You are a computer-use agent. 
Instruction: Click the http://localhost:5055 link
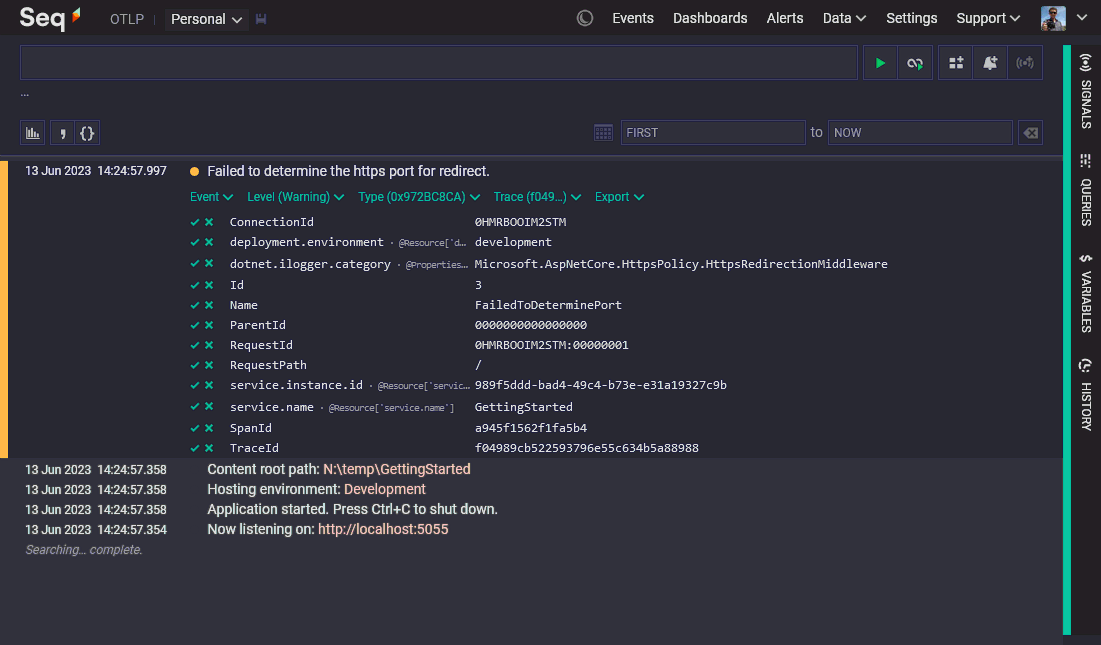[x=383, y=529]
